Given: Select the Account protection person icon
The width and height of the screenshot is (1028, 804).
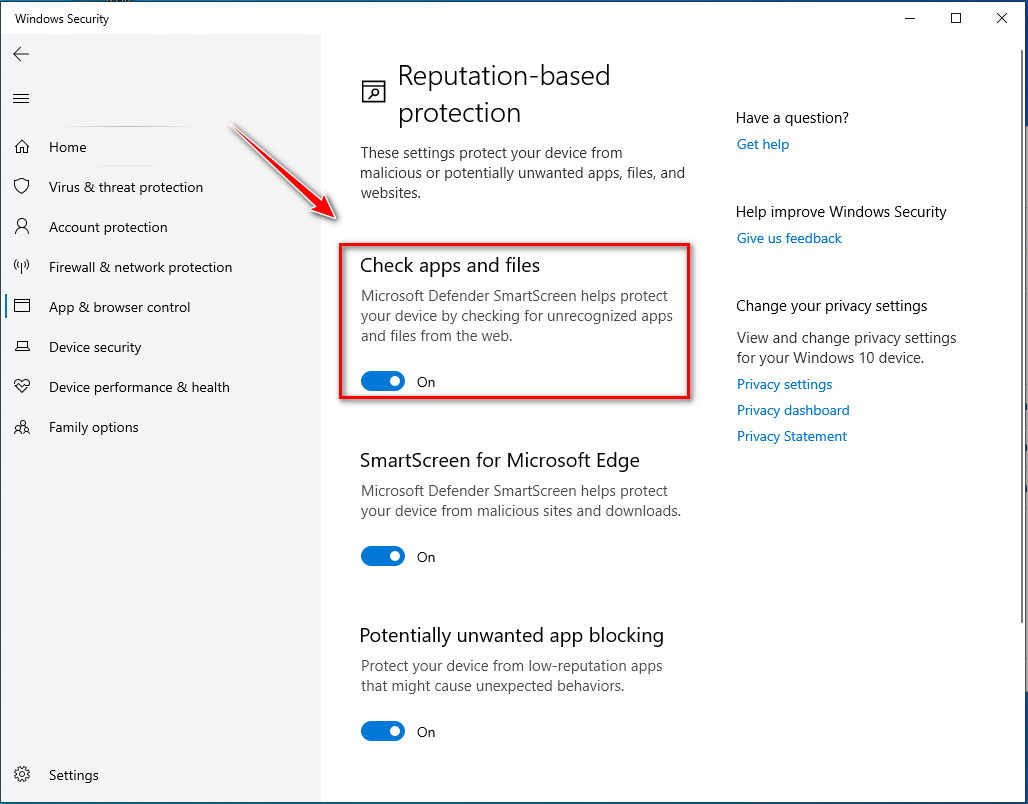Looking at the screenshot, I should (22, 227).
